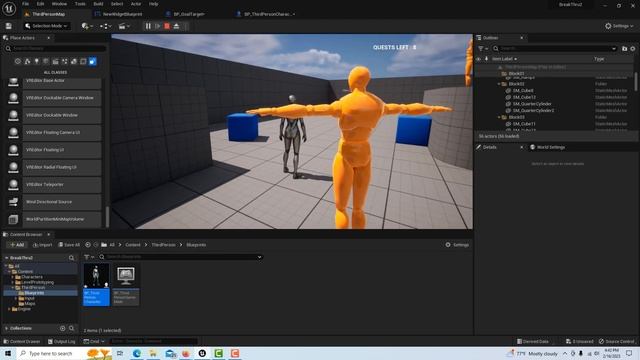Eject from the player controller
This screenshot has height=360, width=640.
[176, 26]
